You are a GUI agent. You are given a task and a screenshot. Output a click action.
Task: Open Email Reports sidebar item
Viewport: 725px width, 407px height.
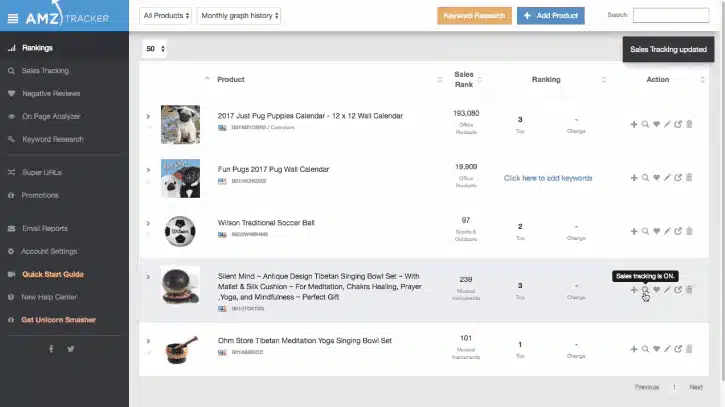[44, 228]
